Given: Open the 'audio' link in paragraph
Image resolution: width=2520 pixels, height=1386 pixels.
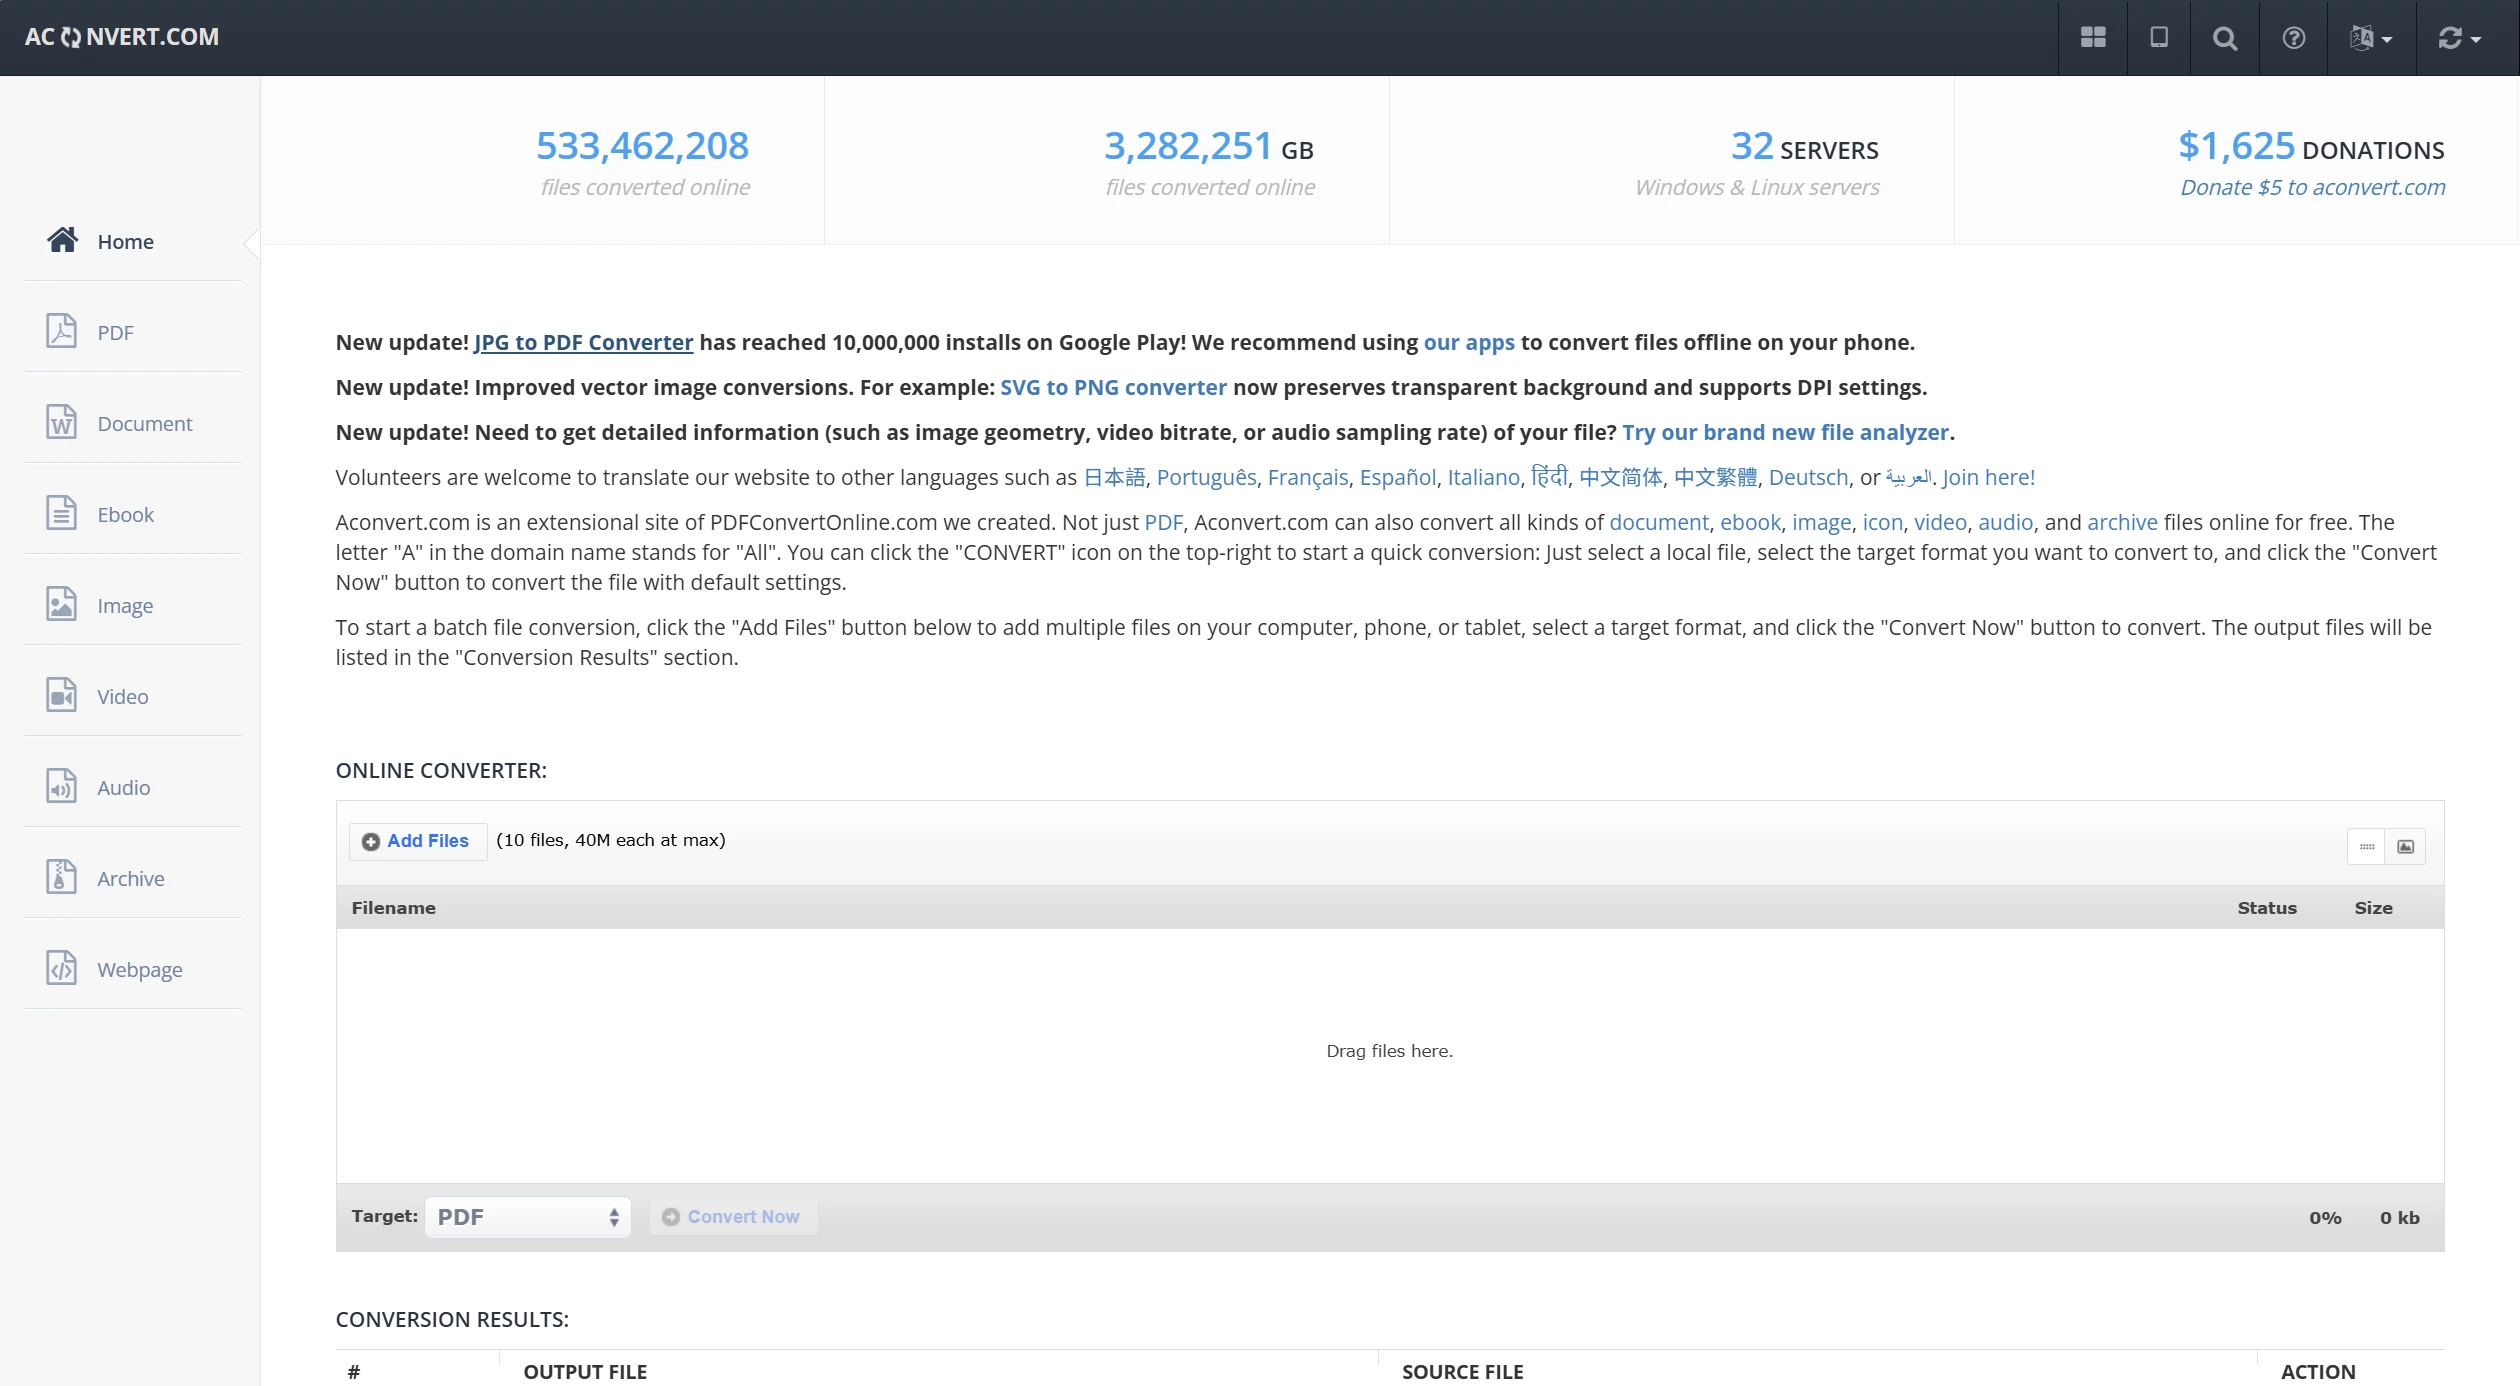Looking at the screenshot, I should point(2005,523).
